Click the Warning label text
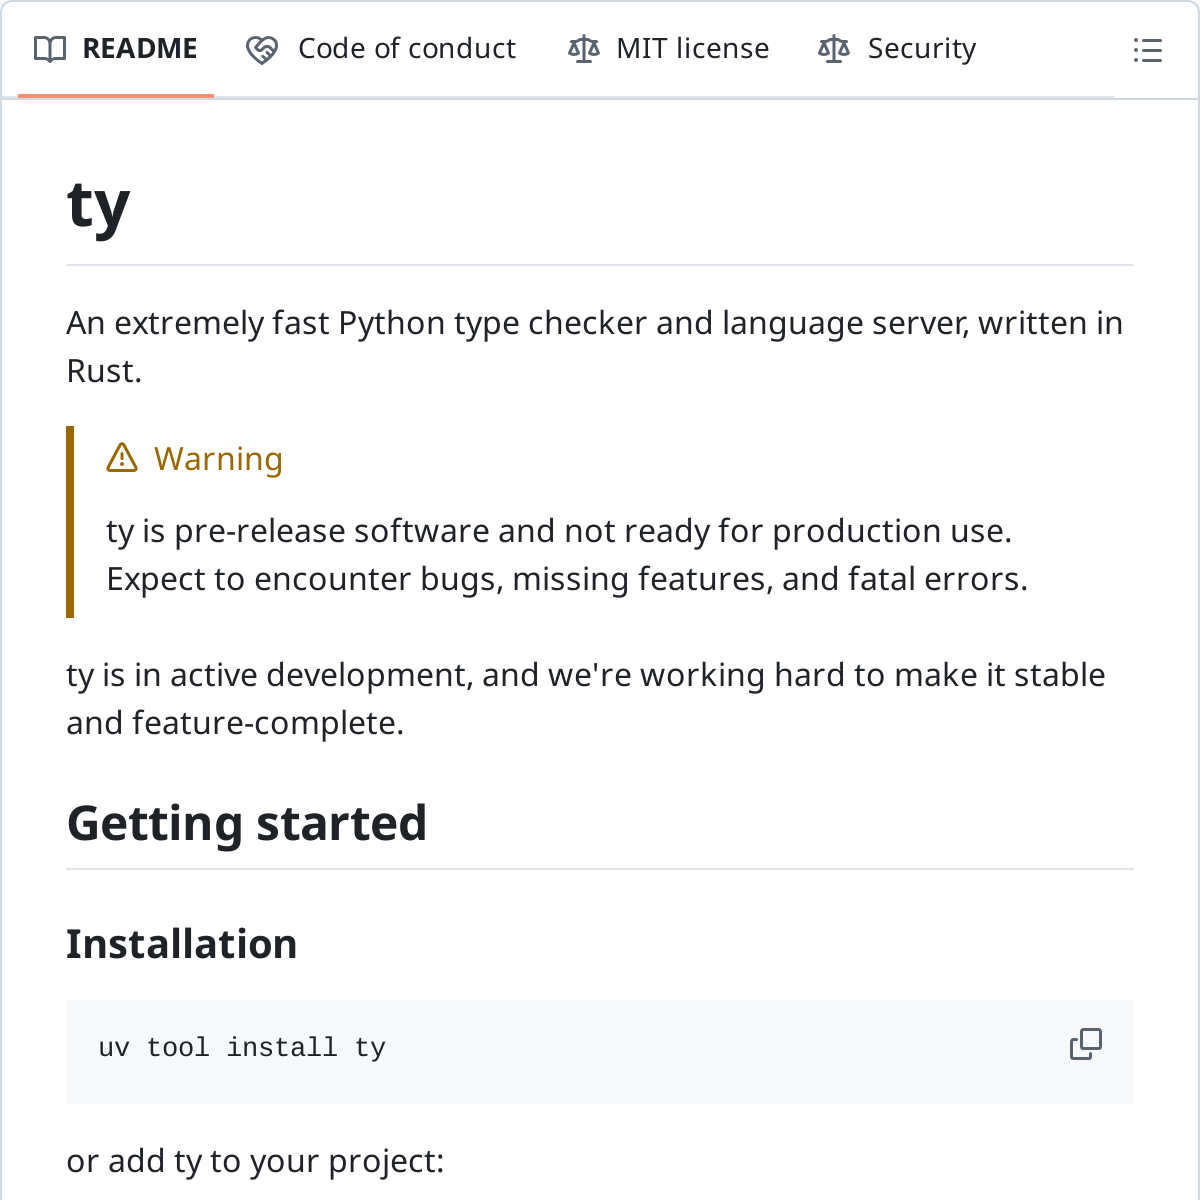 coord(218,459)
